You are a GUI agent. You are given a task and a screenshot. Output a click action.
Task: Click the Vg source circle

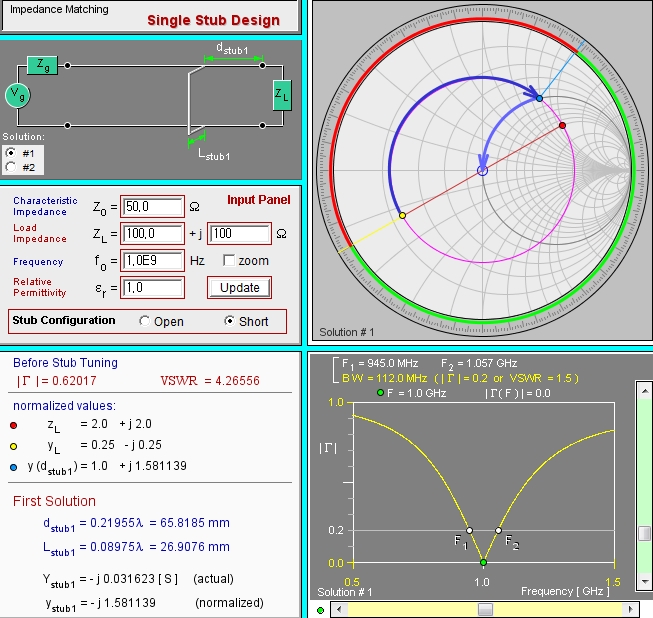pos(17,95)
